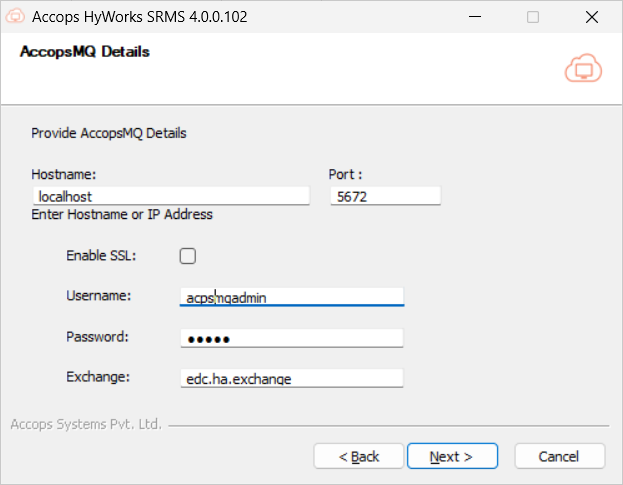Click the "Password:" label text
Image resolution: width=623 pixels, height=485 pixels.
[x=97, y=336]
